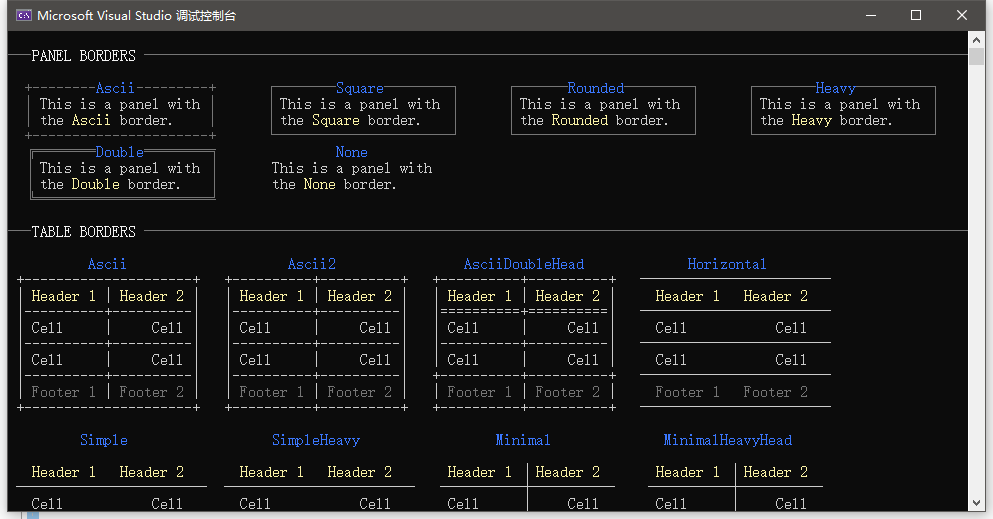
Task: Click the 'MinimalHeavyHead' table title
Action: (728, 440)
